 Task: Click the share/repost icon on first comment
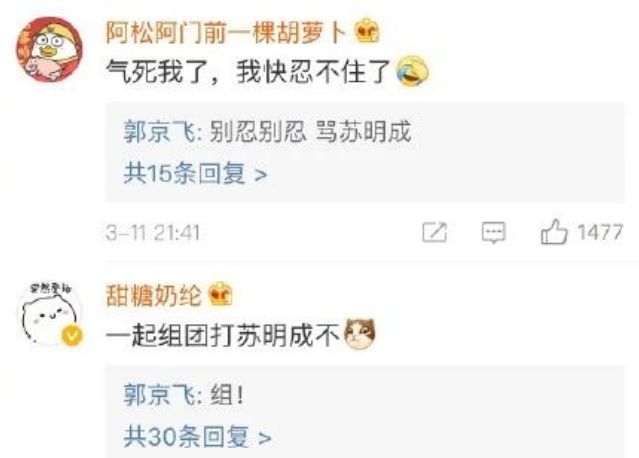434,232
